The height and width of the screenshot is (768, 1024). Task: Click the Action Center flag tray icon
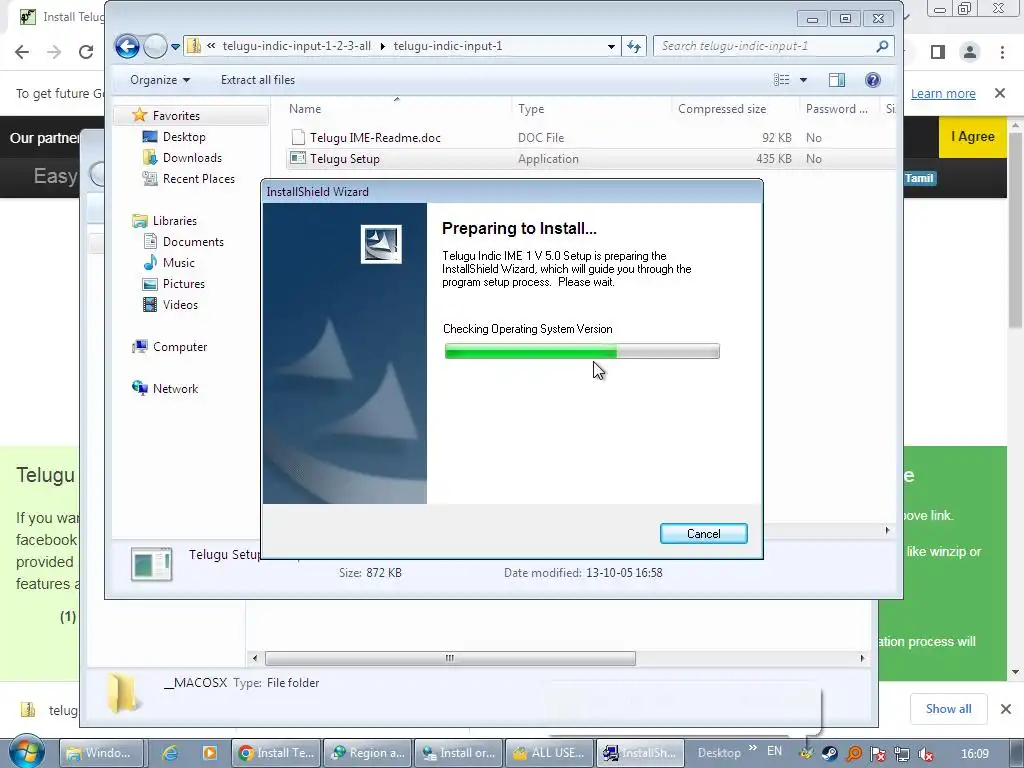click(878, 754)
